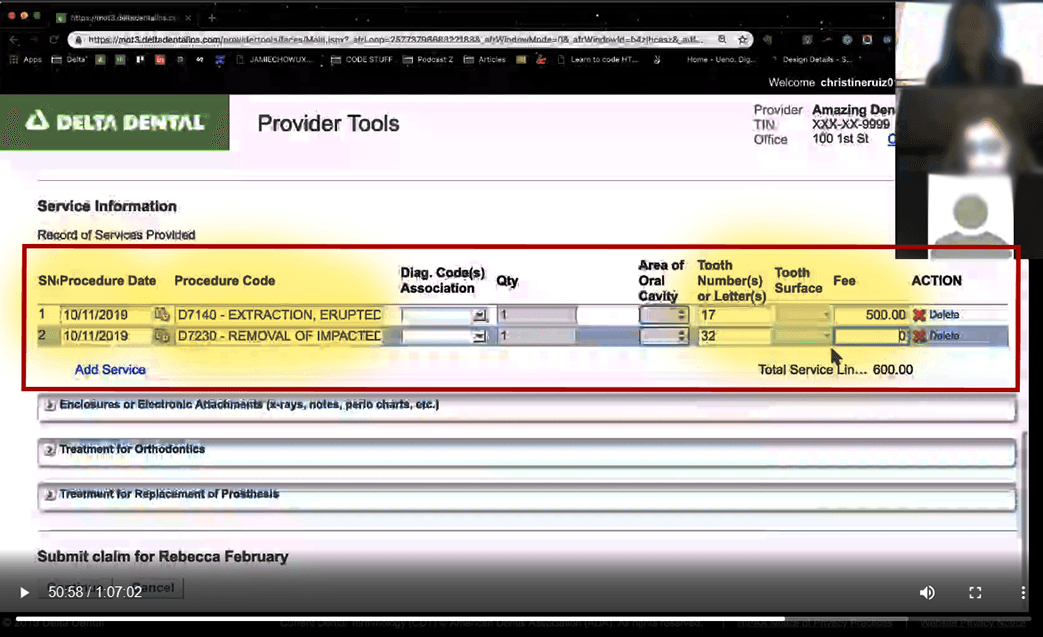The image size is (1043, 637).
Task: Open the CODE STUFF bookmark folder
Action: coord(362,60)
